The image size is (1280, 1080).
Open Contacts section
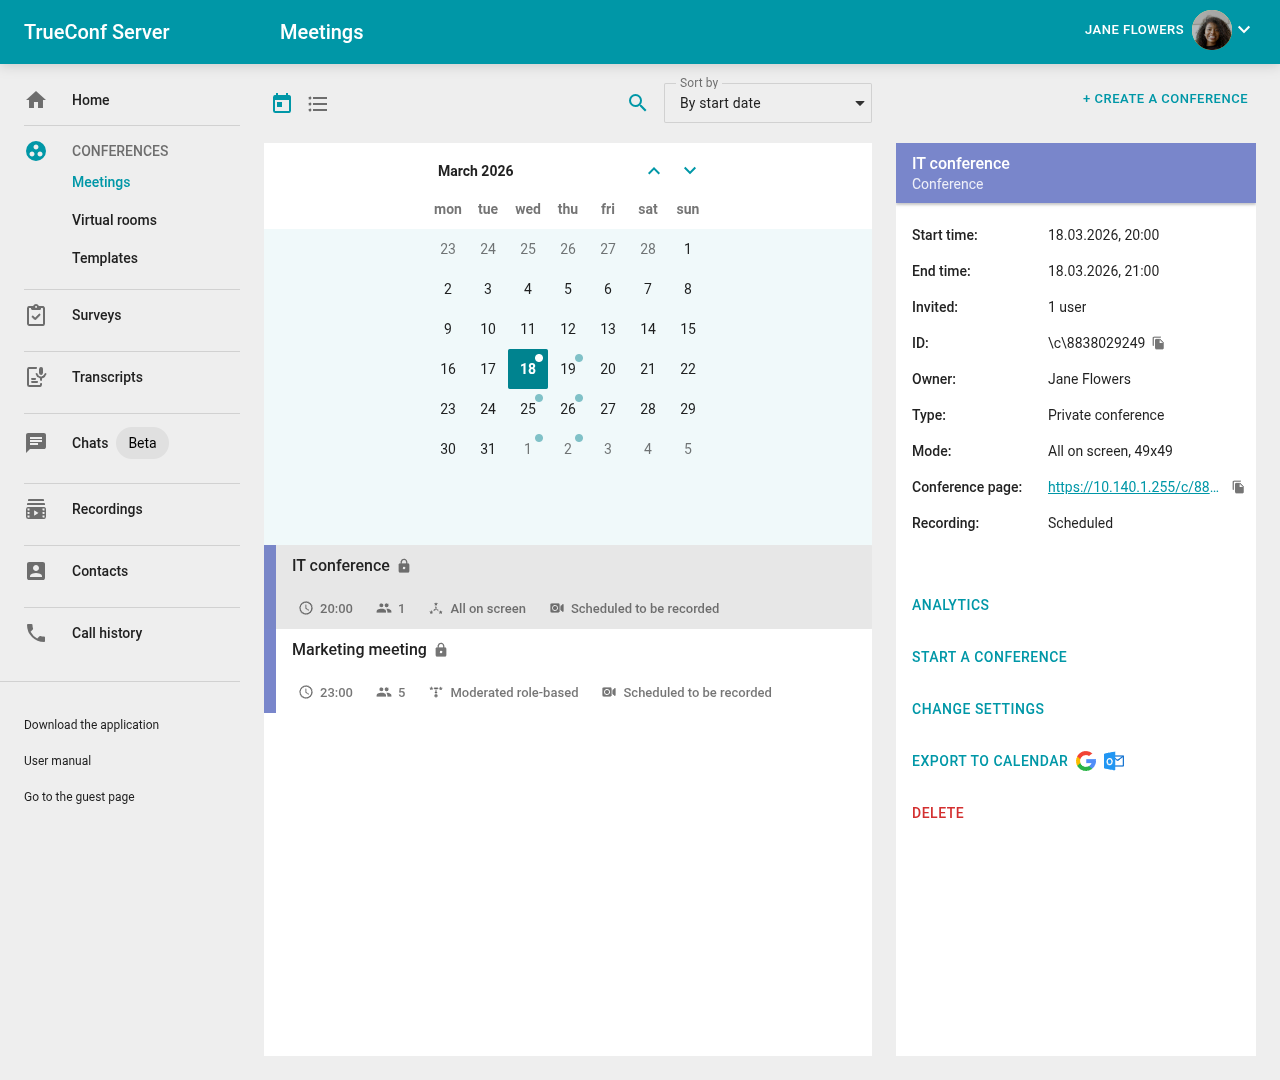click(100, 571)
